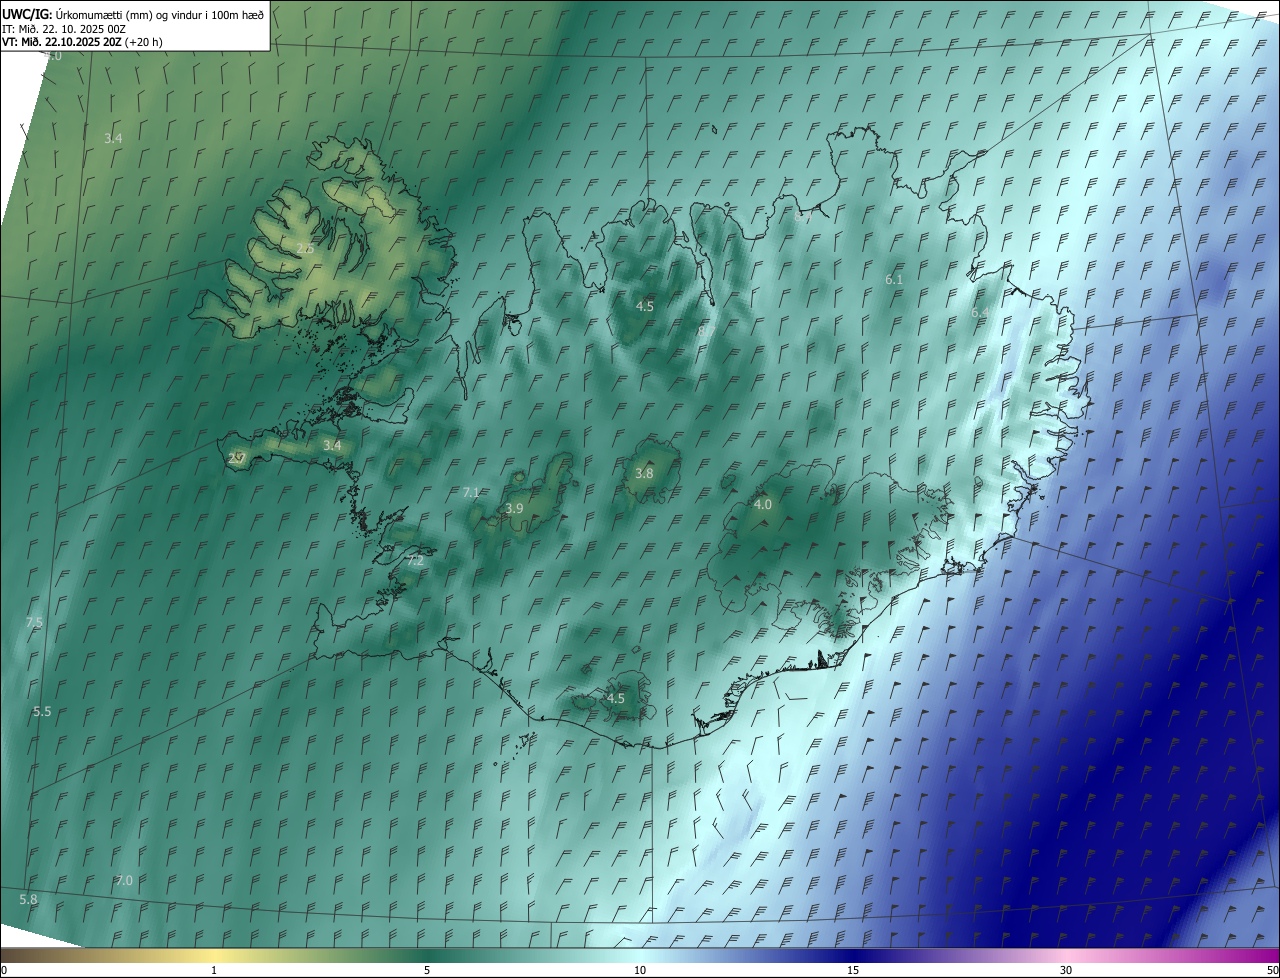Click the 3.8 value label on the map

[644, 473]
